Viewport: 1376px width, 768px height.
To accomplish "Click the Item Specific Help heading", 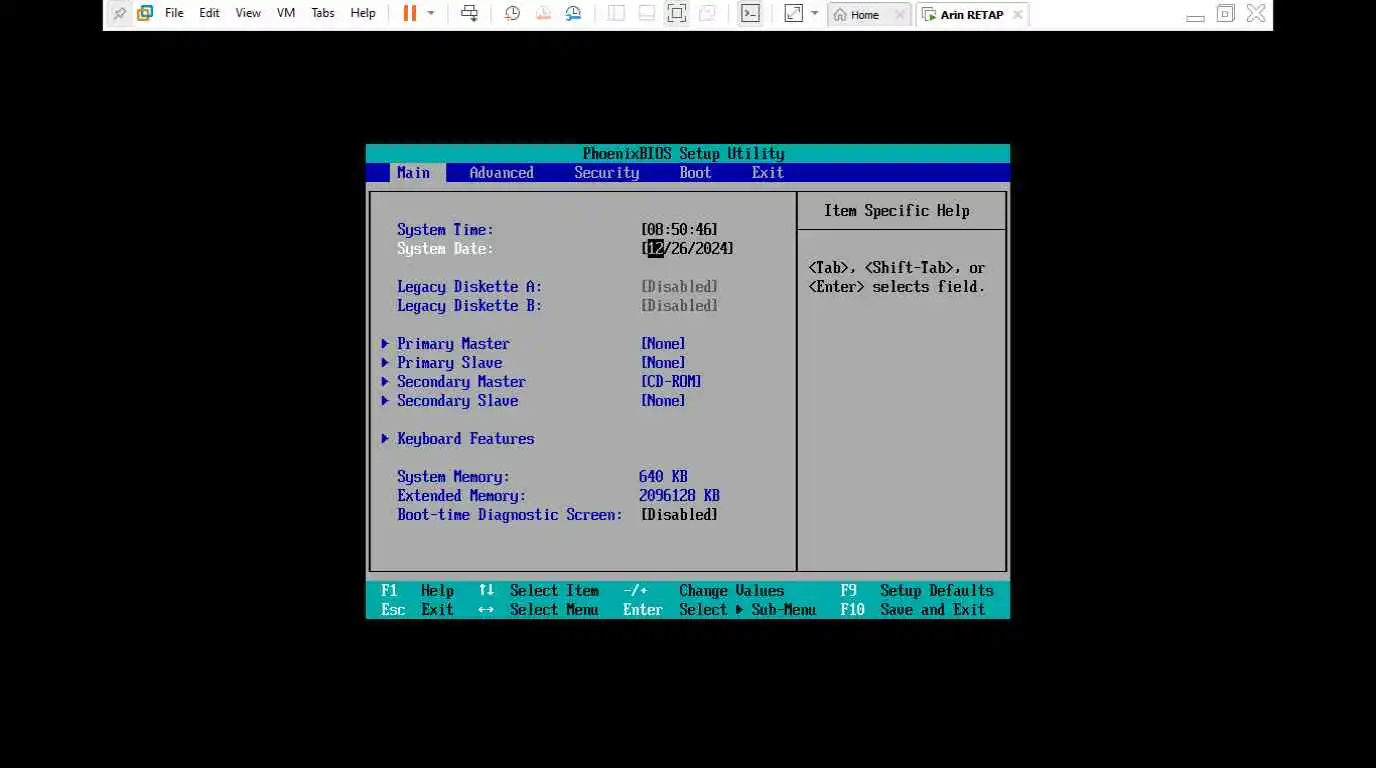I will pyautogui.click(x=897, y=211).
